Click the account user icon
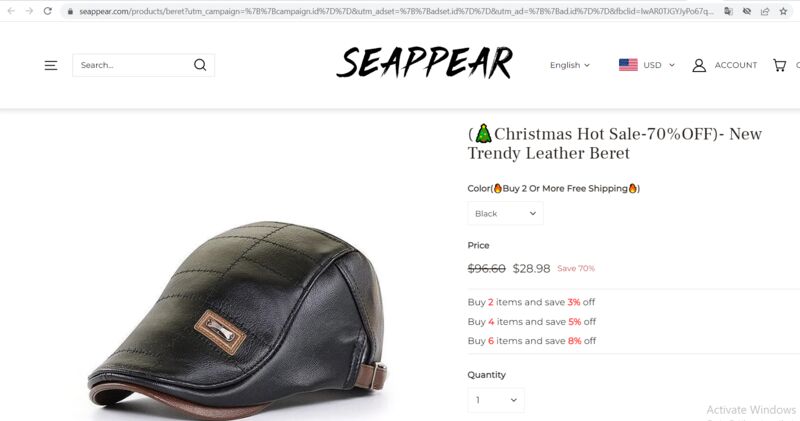800x421 pixels. pyautogui.click(x=699, y=65)
